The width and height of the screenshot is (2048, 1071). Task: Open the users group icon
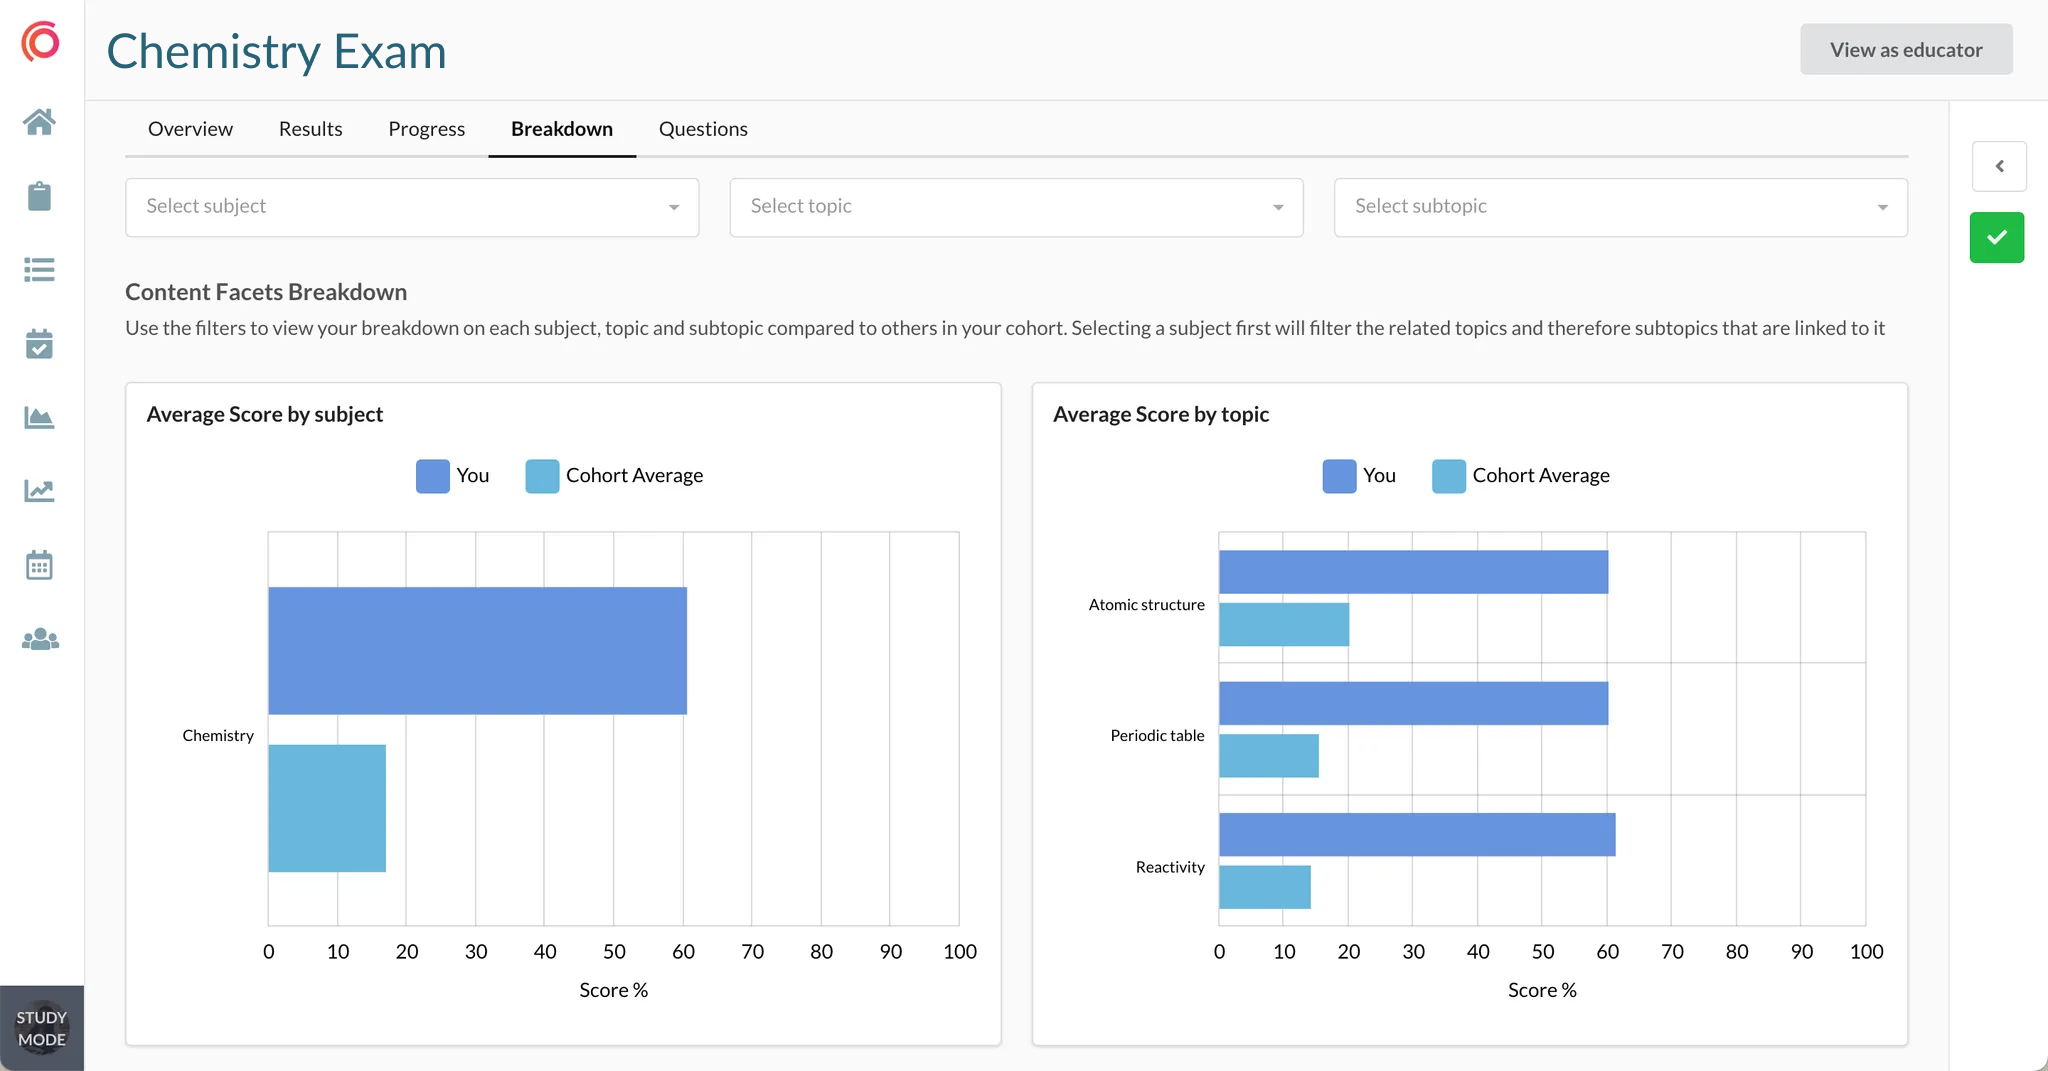[40, 639]
